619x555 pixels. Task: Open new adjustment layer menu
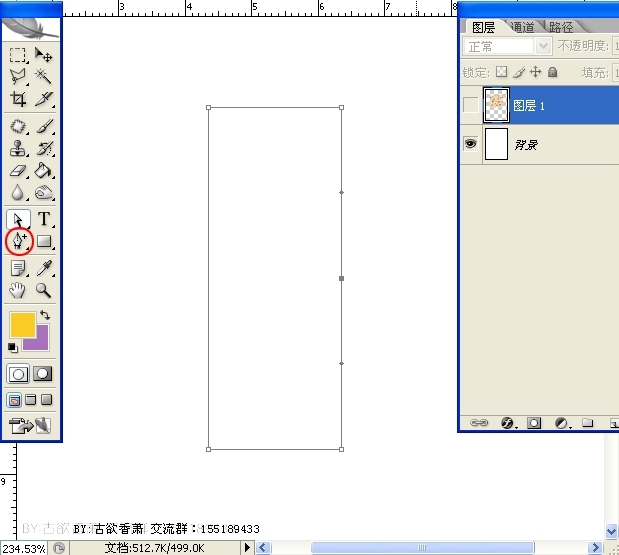click(x=562, y=423)
